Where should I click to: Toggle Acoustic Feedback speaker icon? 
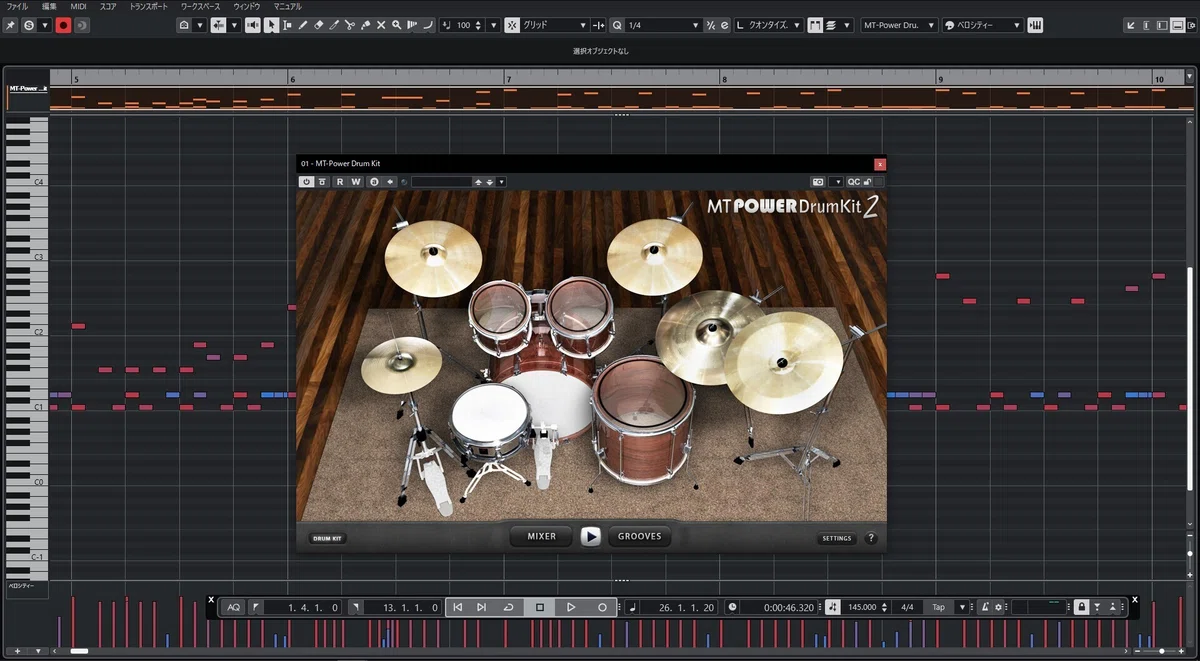click(x=253, y=25)
